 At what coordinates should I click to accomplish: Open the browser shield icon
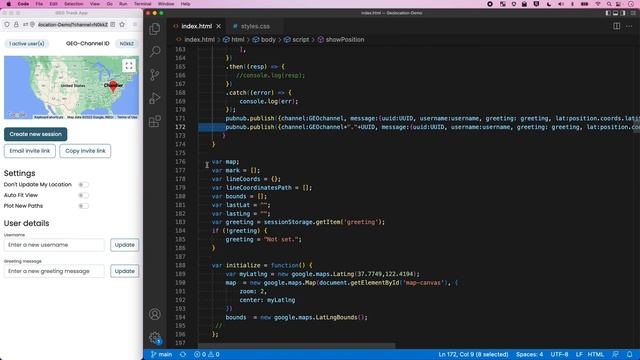coord(7,24)
